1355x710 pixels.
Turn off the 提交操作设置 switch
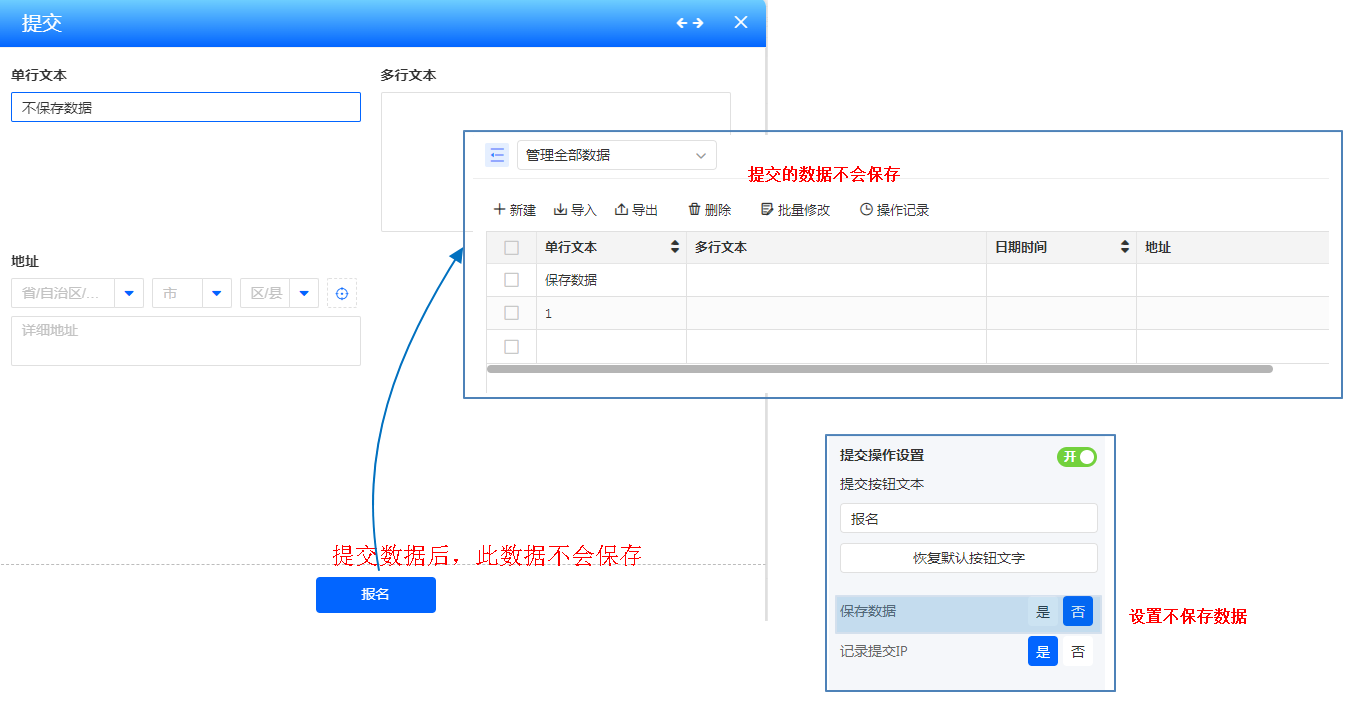1076,457
